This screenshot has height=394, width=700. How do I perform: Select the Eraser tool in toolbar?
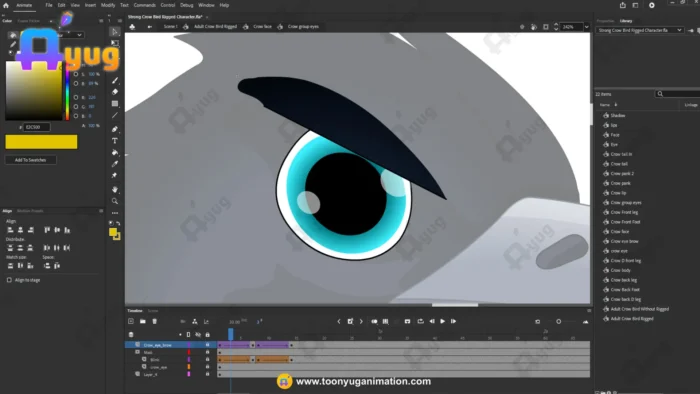coord(115,92)
